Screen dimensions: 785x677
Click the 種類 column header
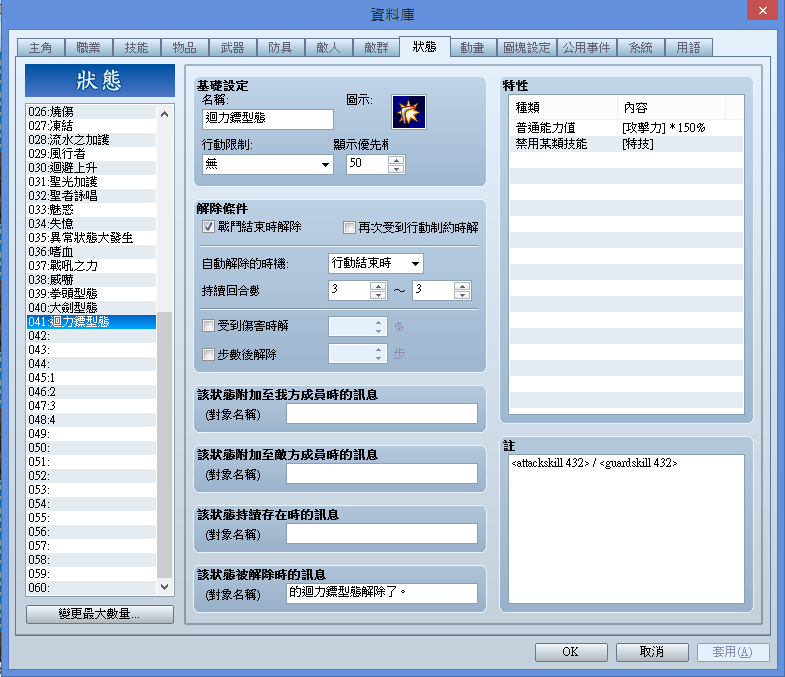564,108
